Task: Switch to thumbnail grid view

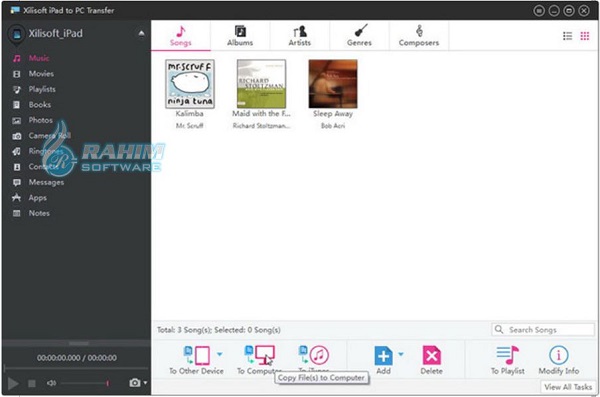Action: tap(585, 36)
